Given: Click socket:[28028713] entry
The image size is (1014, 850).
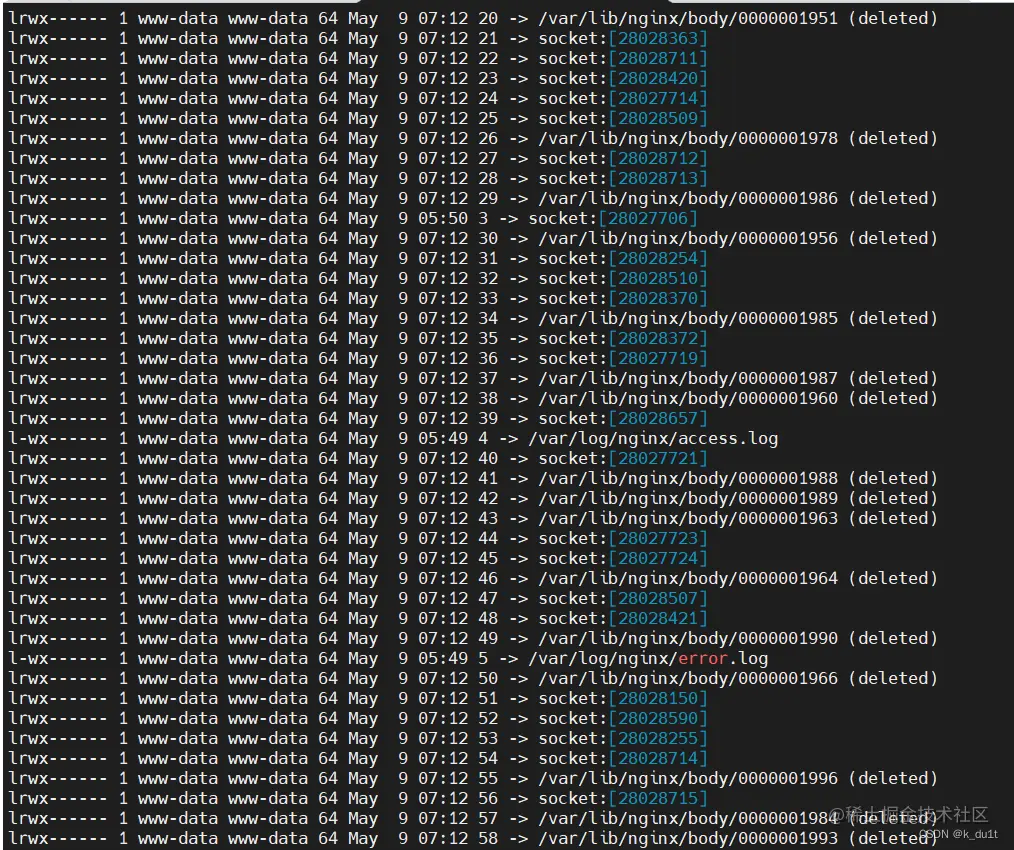Looking at the screenshot, I should (623, 179).
